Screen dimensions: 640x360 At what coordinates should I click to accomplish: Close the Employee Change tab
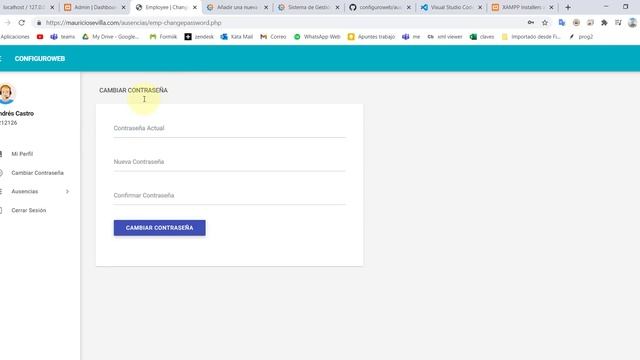tap(195, 7)
